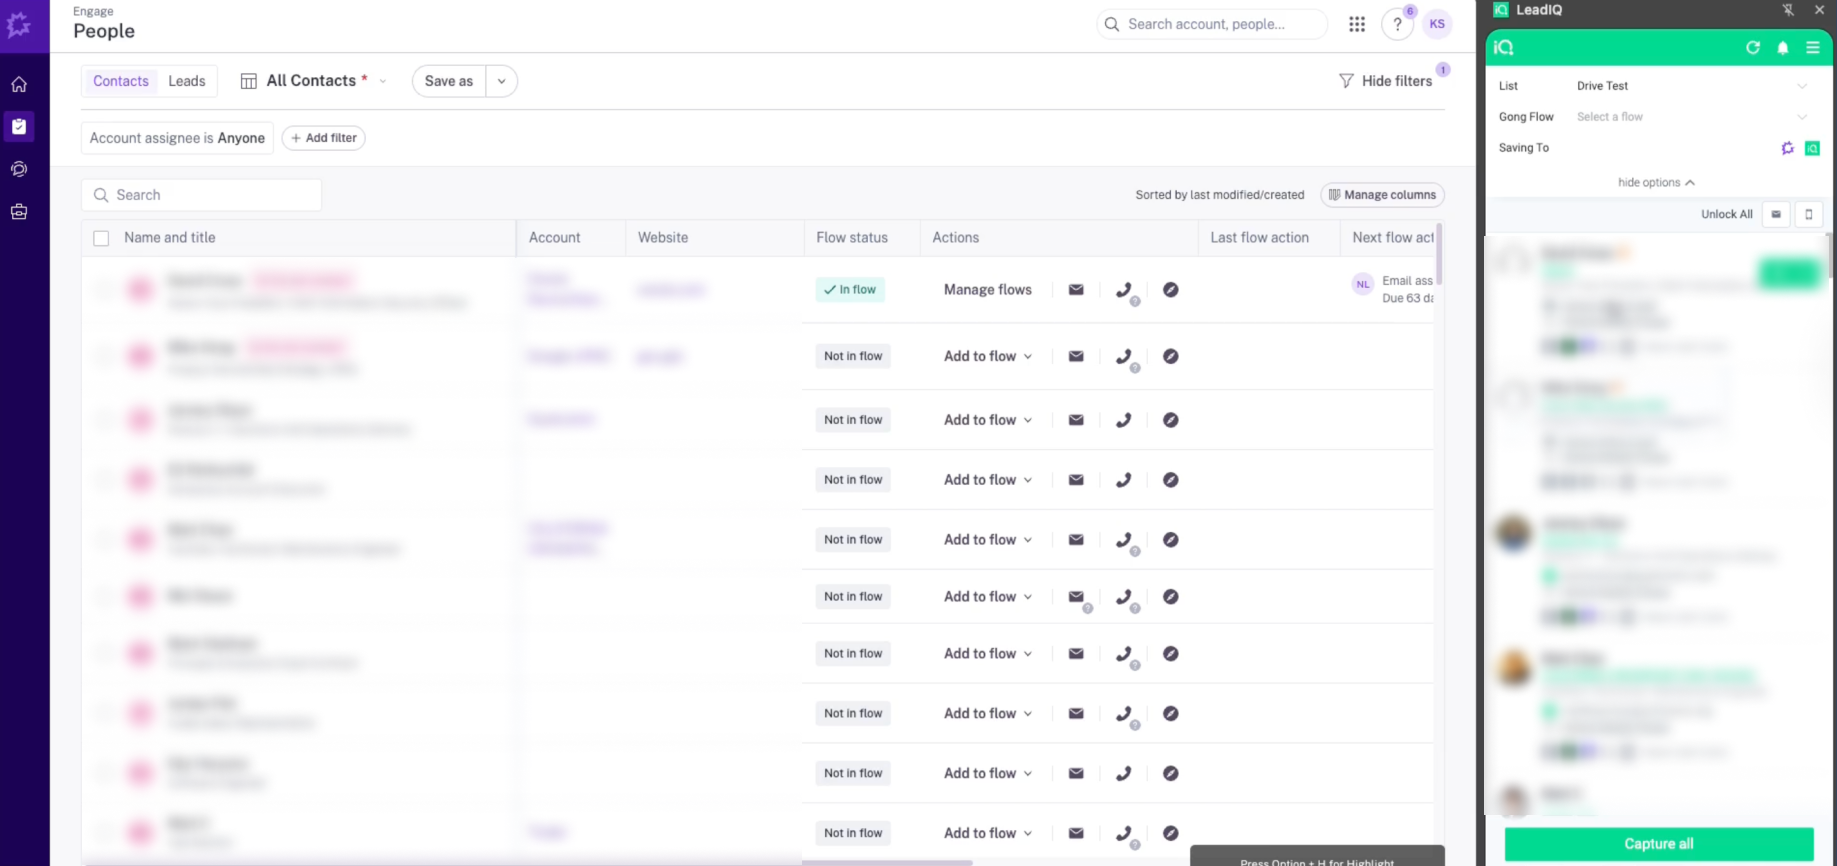Add a new filter
The height and width of the screenshot is (866, 1837).
tap(324, 138)
